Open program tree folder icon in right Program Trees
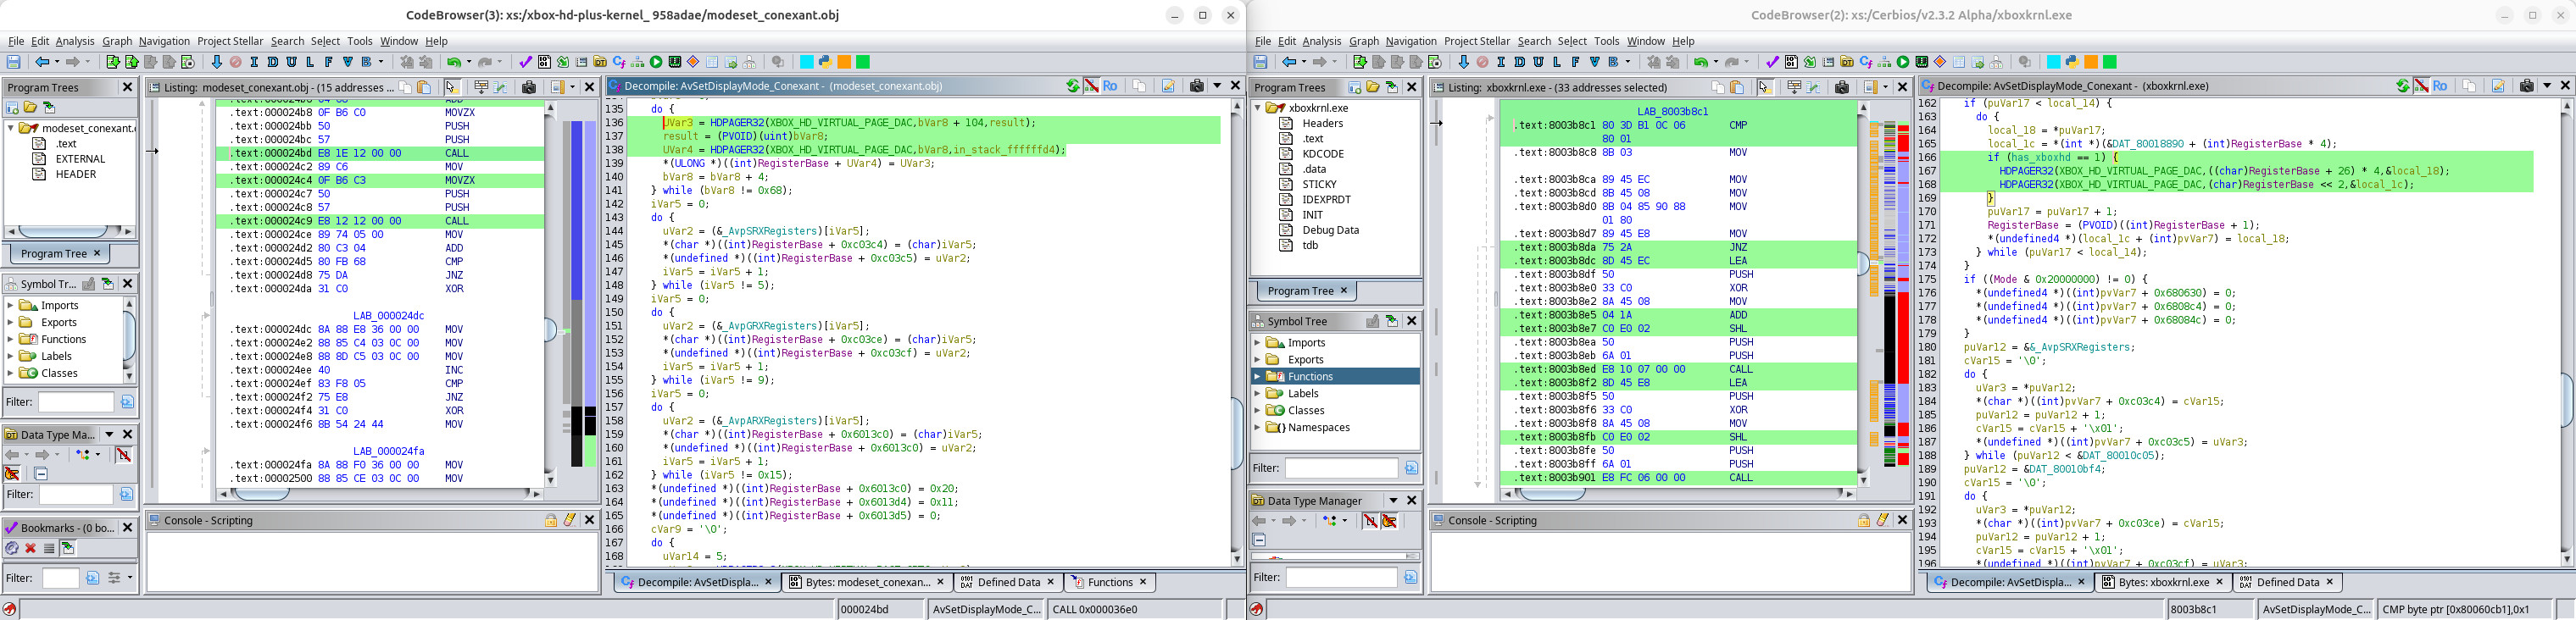Viewport: 2576px width, 620px height. click(x=1373, y=87)
